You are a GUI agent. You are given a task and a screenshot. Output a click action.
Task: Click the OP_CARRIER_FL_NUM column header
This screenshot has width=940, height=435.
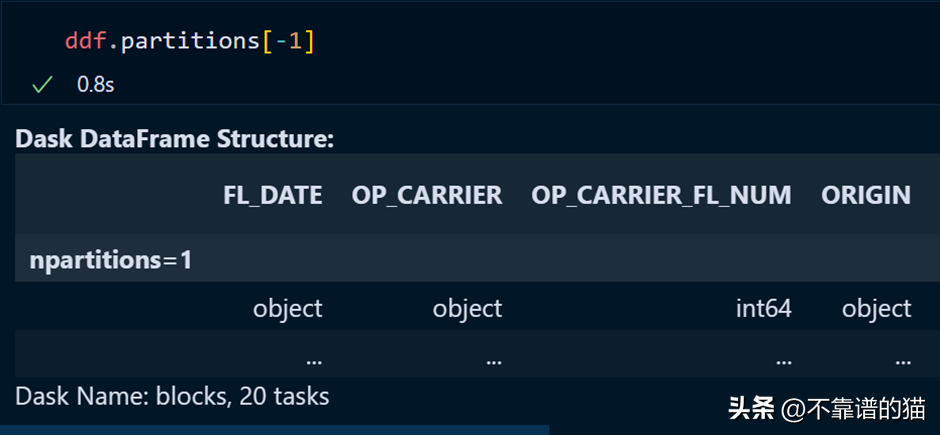[x=661, y=195]
